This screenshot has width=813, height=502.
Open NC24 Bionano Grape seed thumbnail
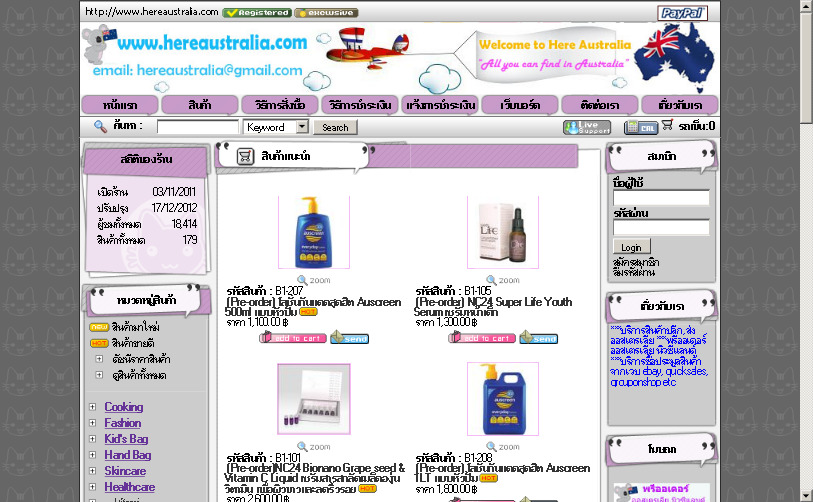pyautogui.click(x=314, y=399)
